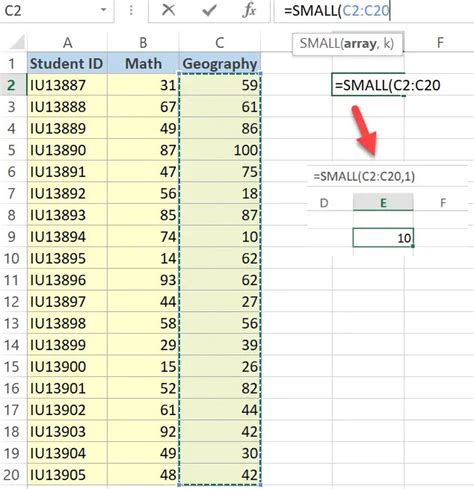Click Math score 14 for IU13895
This screenshot has height=489, width=474.
point(143,258)
